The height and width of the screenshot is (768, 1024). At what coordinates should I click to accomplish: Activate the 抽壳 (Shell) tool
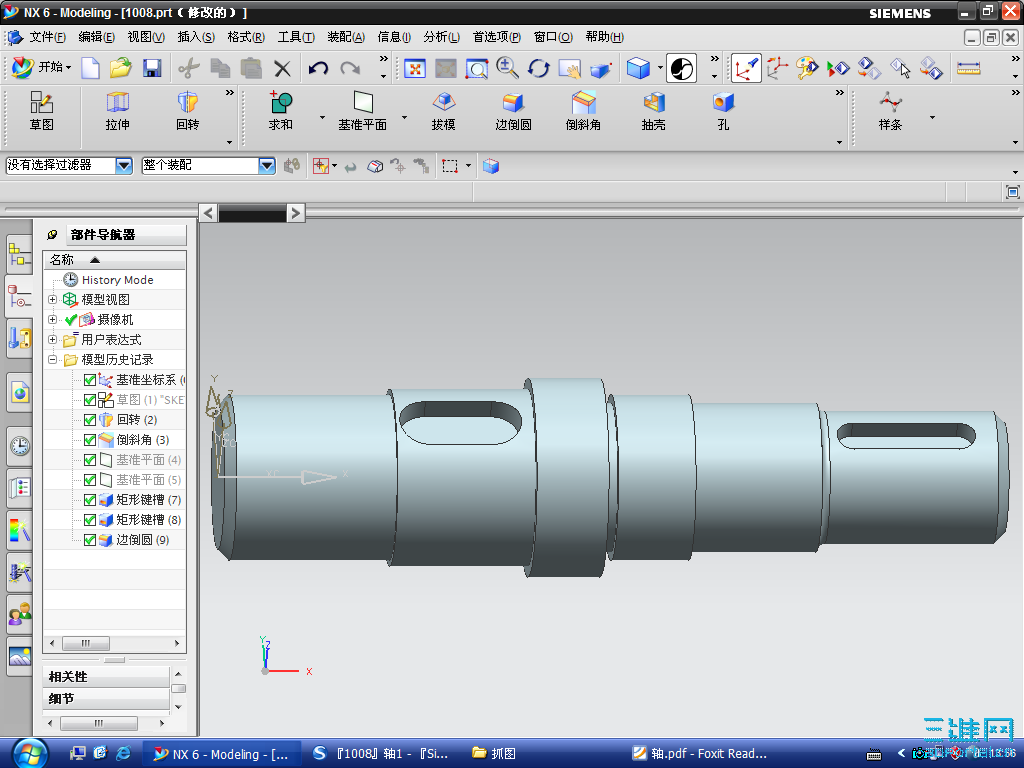click(654, 104)
